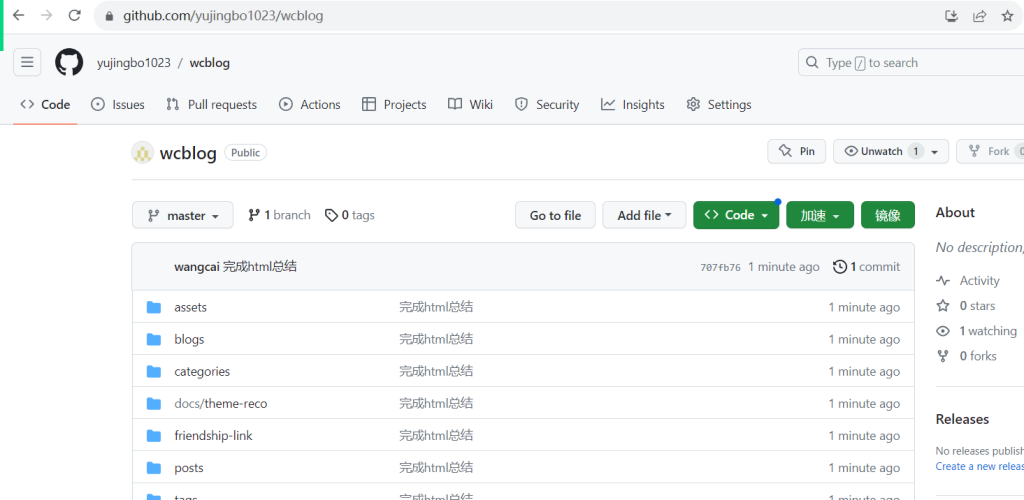This screenshot has width=1024, height=500.
Task: Click the forks icon in About sidebar
Action: 942,356
